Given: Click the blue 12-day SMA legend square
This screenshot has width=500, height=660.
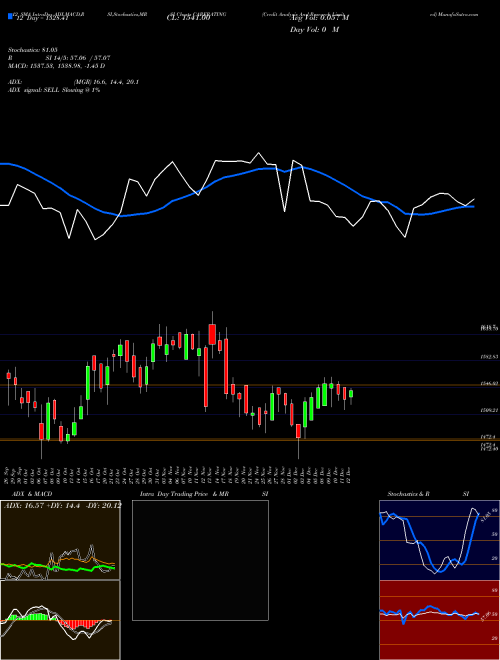Looking at the screenshot, I should coord(10,16).
